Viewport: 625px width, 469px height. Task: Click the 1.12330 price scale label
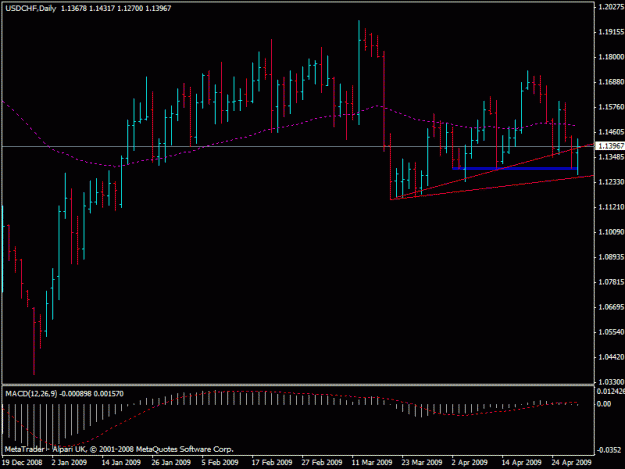611,182
